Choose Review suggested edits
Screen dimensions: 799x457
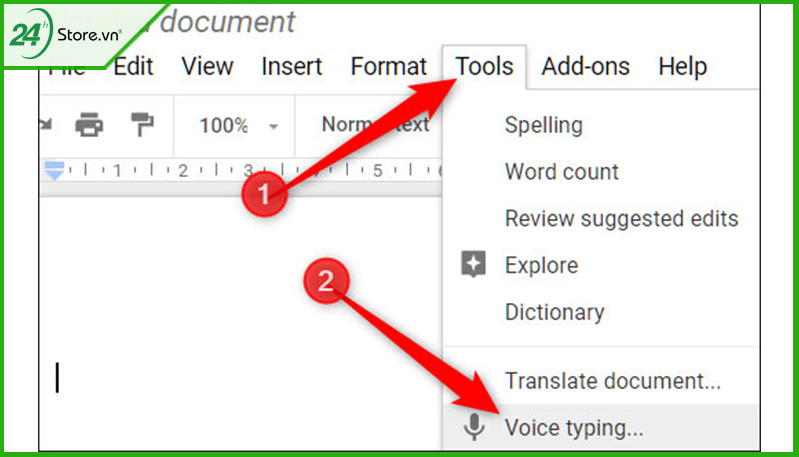(621, 219)
